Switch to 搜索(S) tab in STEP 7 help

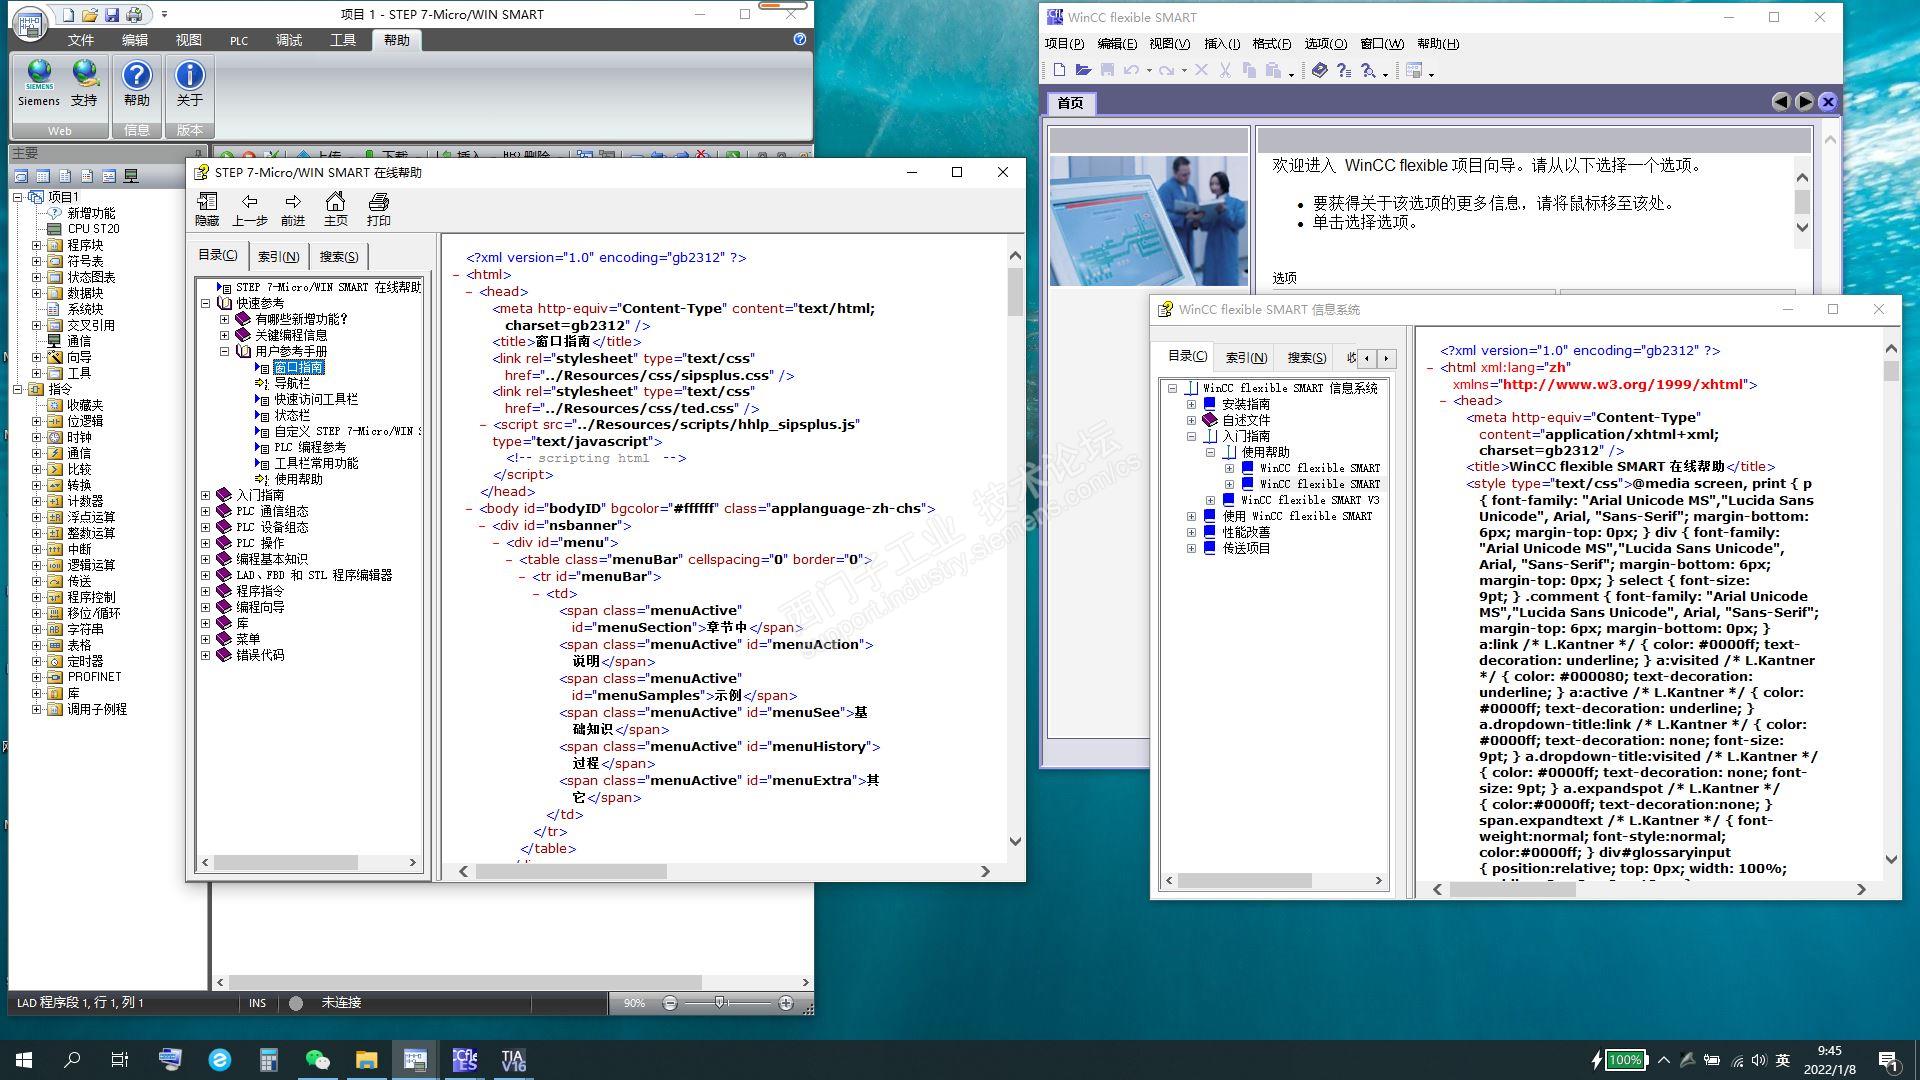coord(338,257)
